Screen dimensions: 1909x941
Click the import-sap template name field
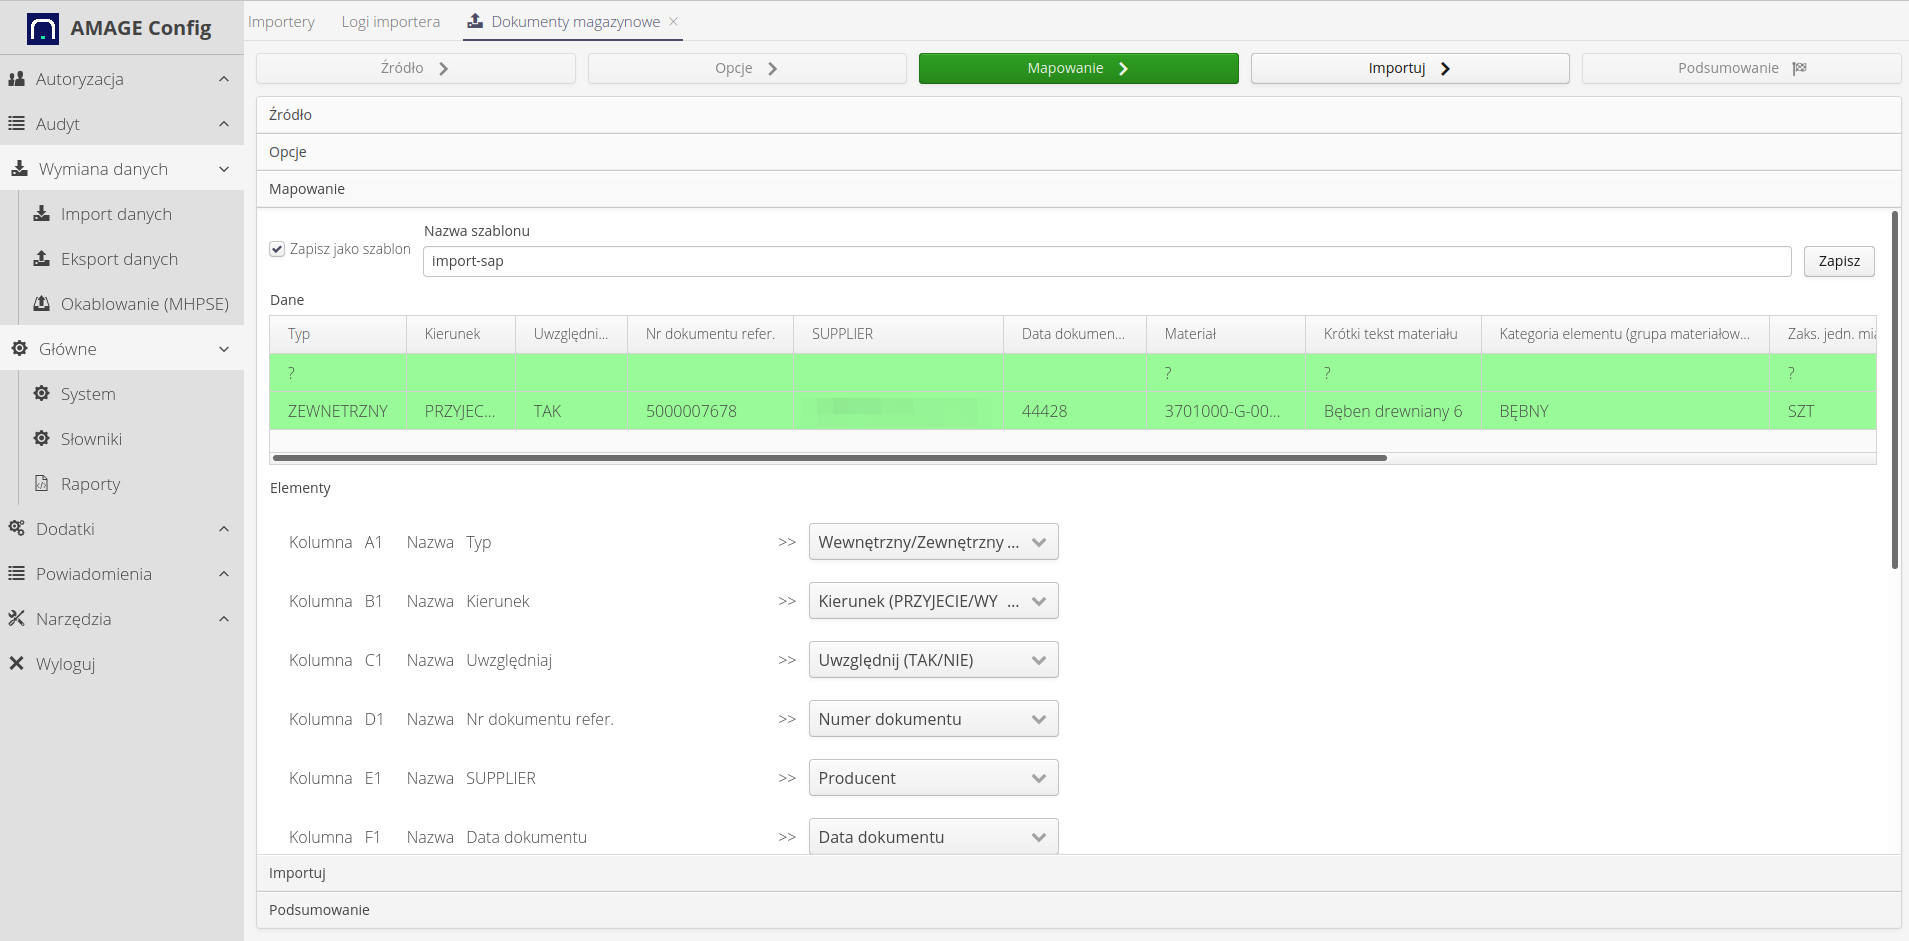1106,260
